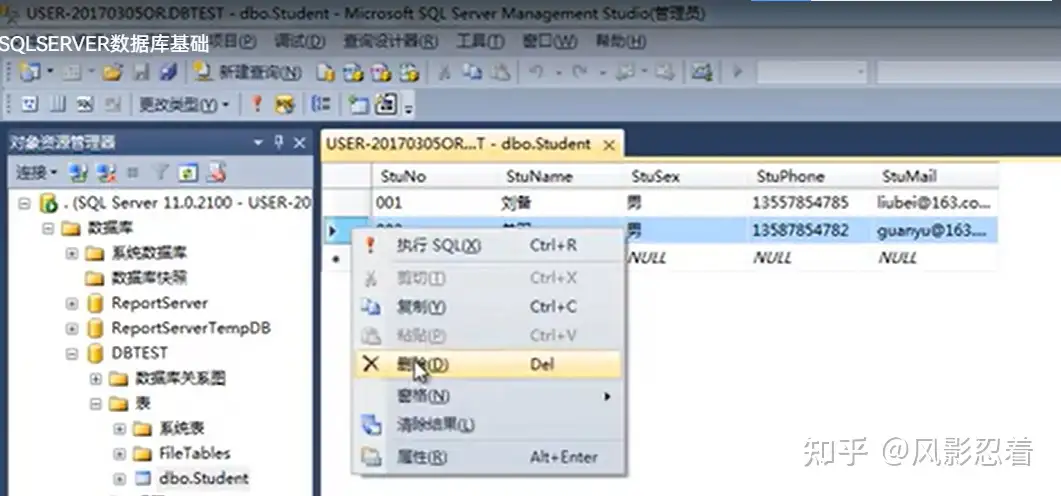Click the Add Table icon in query toolbar

(x=358, y=104)
